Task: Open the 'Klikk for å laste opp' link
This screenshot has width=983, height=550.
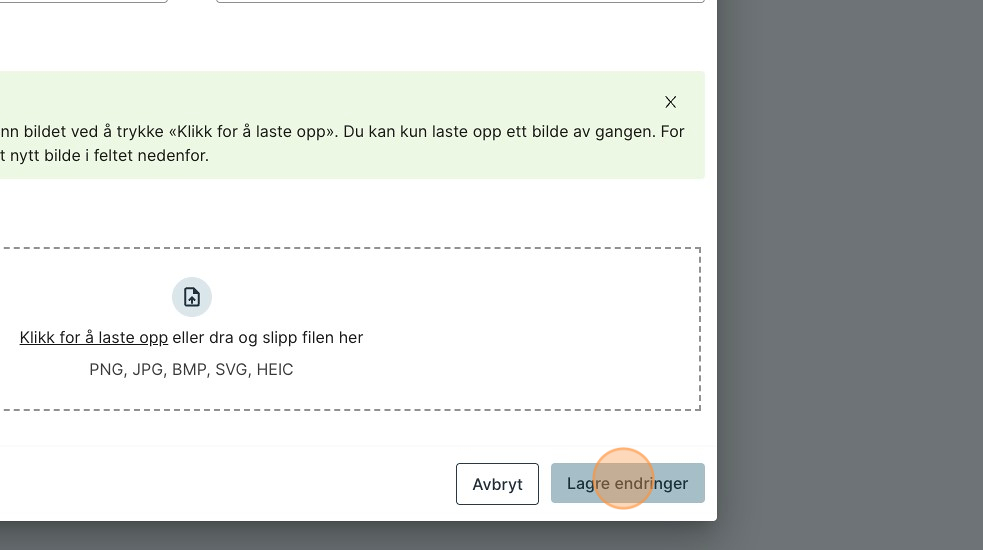Action: point(94,338)
